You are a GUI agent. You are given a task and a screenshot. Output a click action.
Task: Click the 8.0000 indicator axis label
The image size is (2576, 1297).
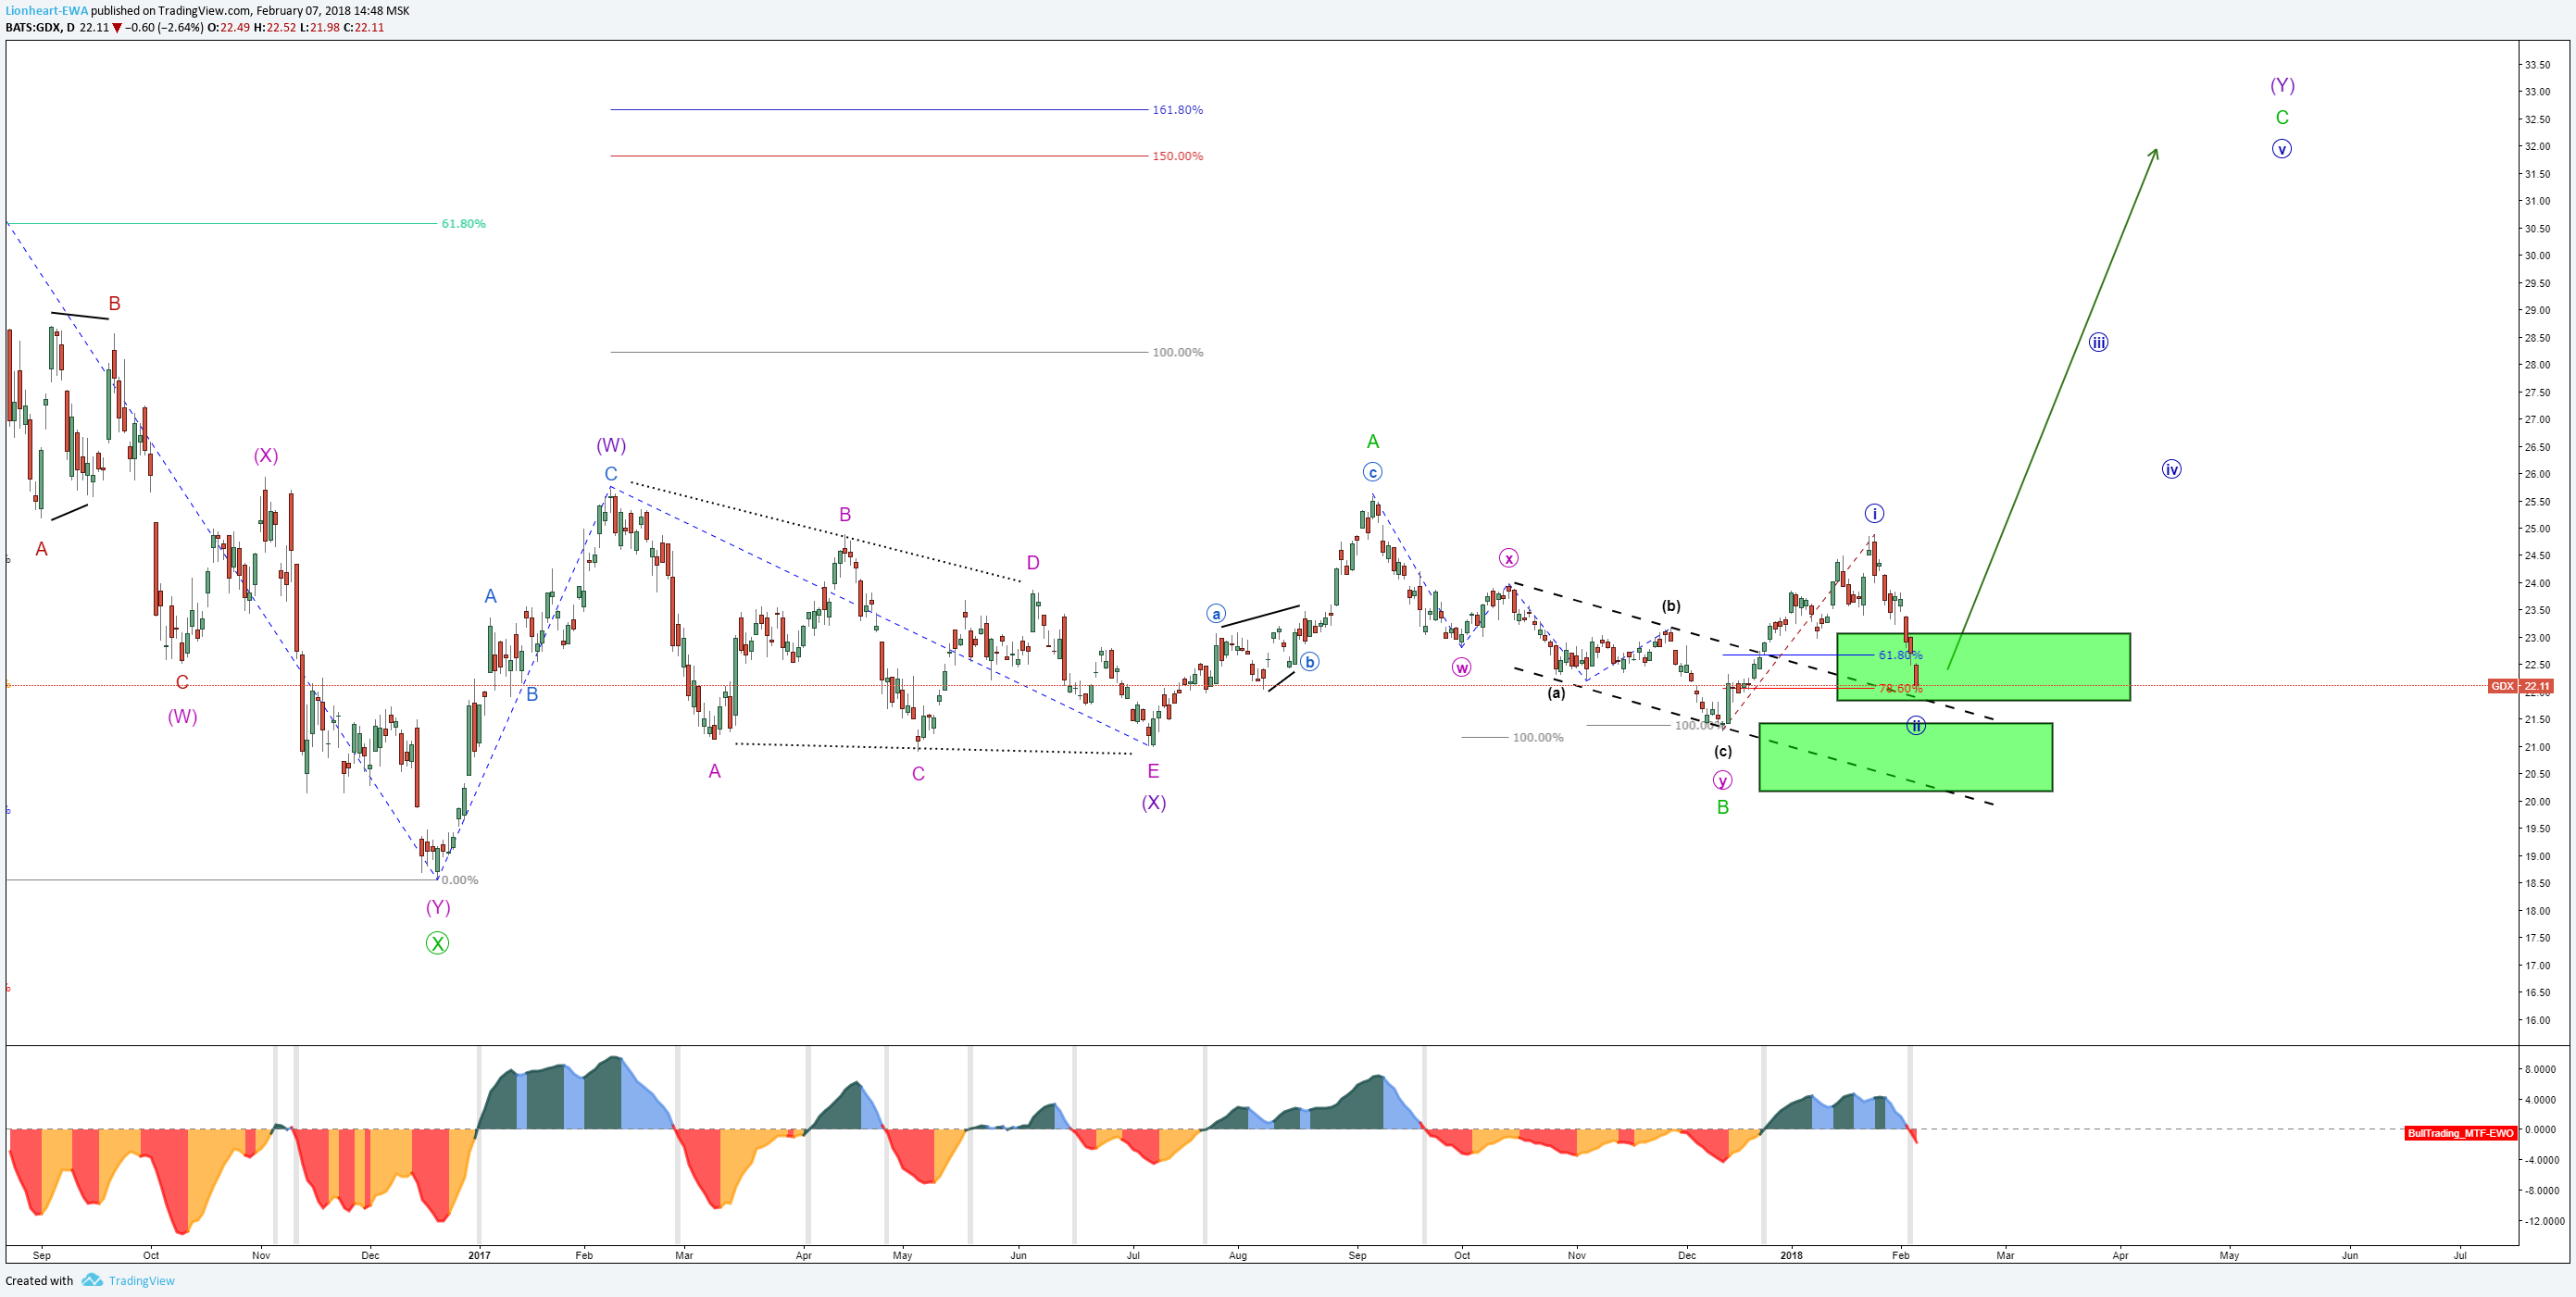tap(2541, 1070)
